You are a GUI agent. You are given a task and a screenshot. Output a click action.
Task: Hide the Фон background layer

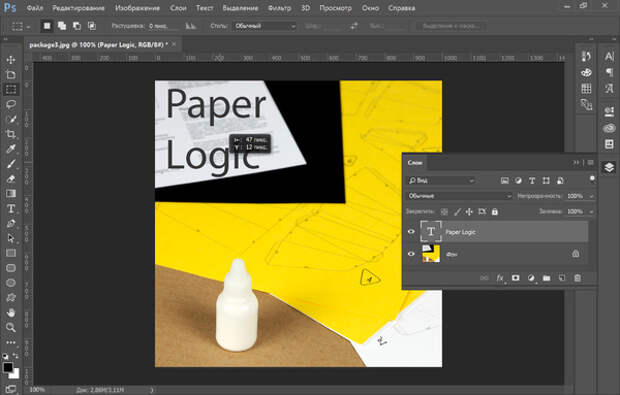(x=411, y=254)
